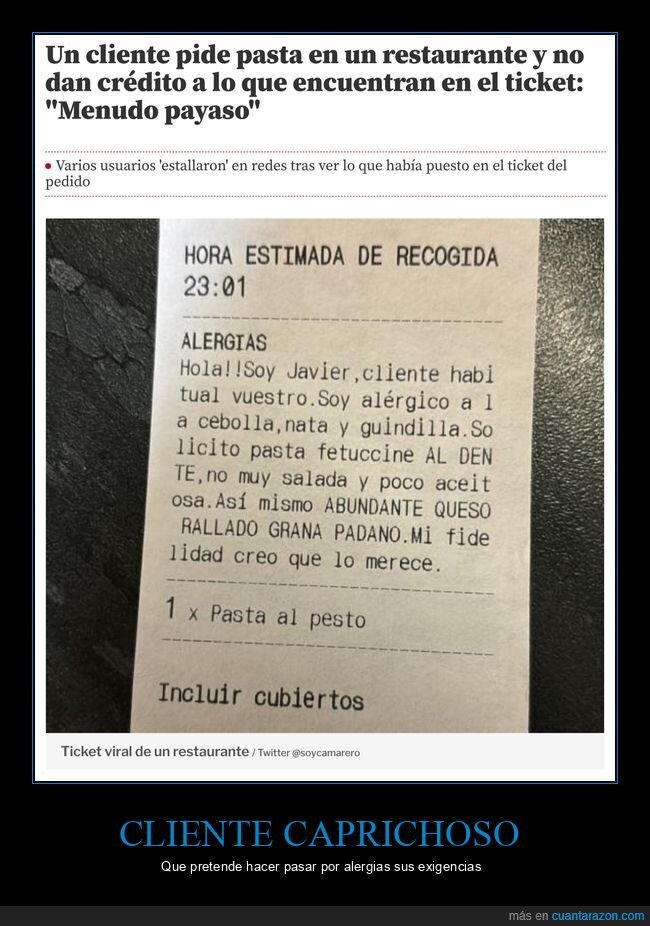Click the subtitle 'Varios usuarios estallaron en redes'

point(306,173)
